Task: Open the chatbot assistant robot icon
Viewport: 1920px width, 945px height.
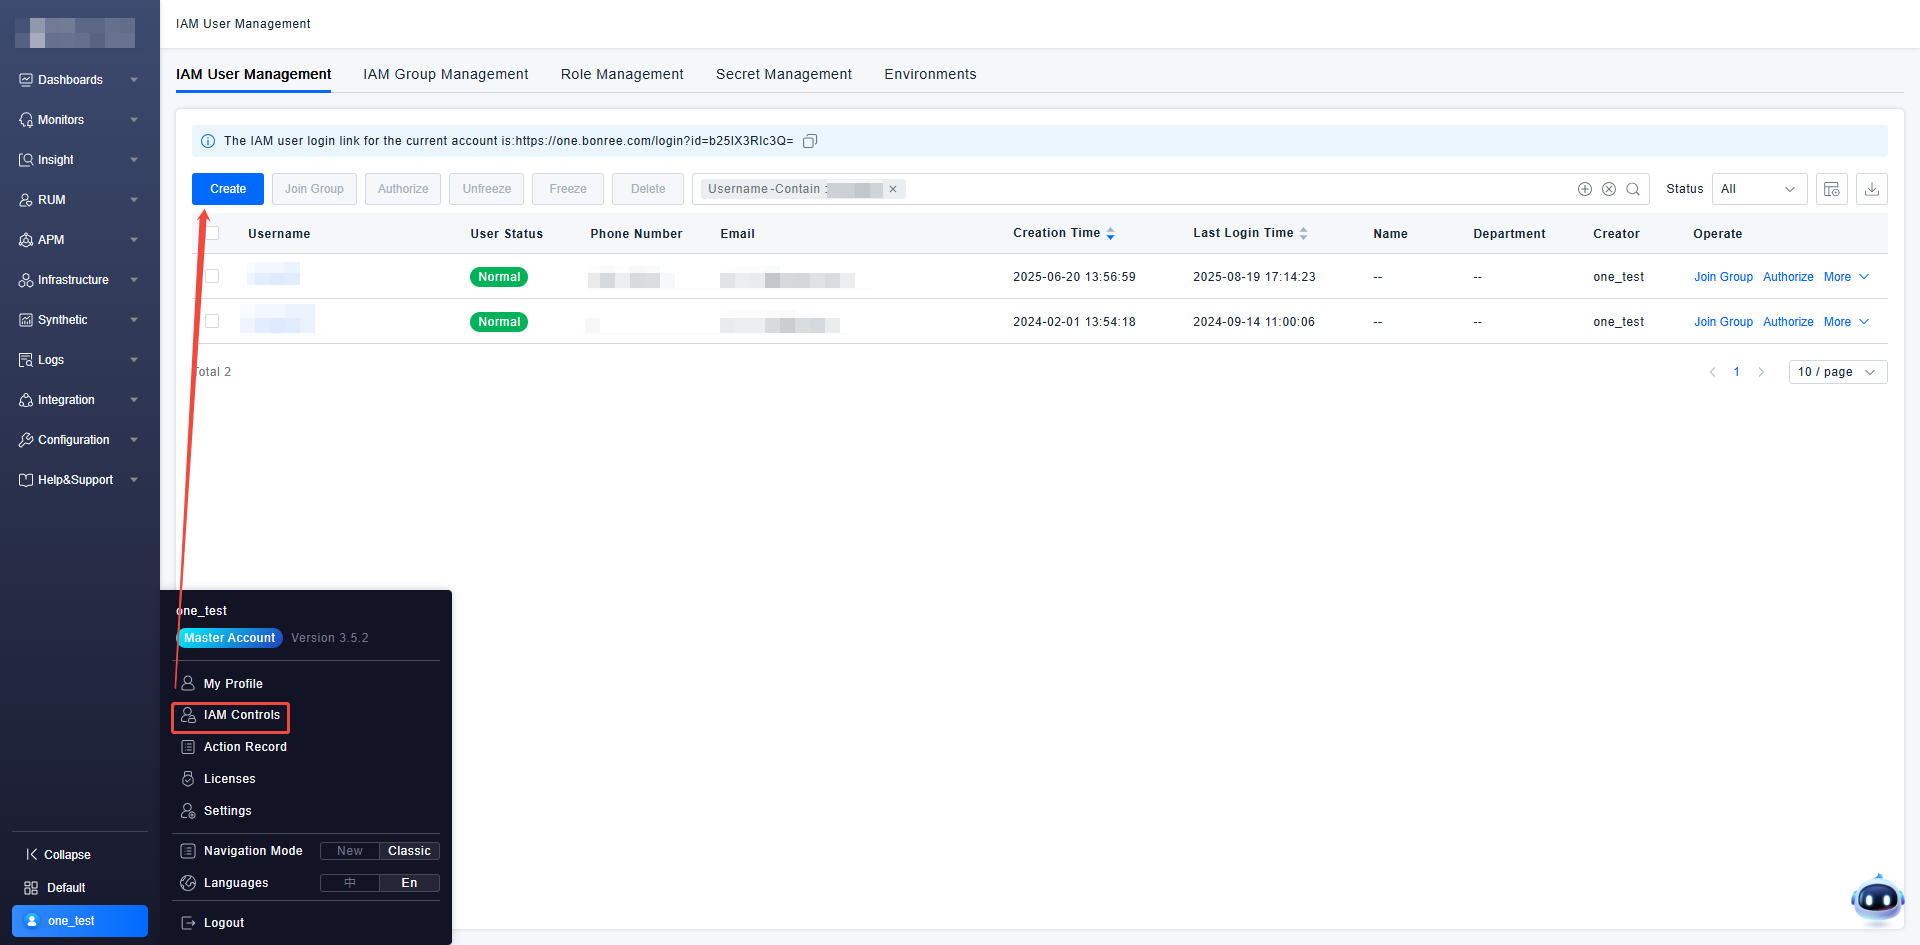Action: coord(1877,900)
